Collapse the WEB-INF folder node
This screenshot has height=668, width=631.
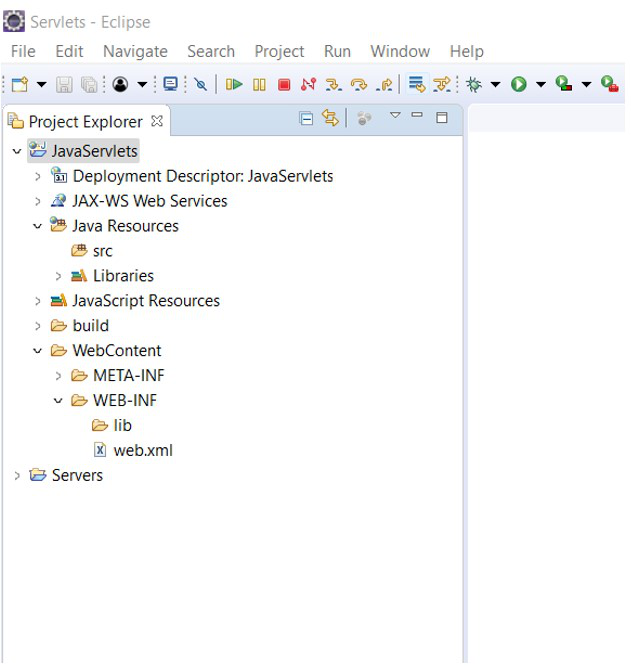58,401
